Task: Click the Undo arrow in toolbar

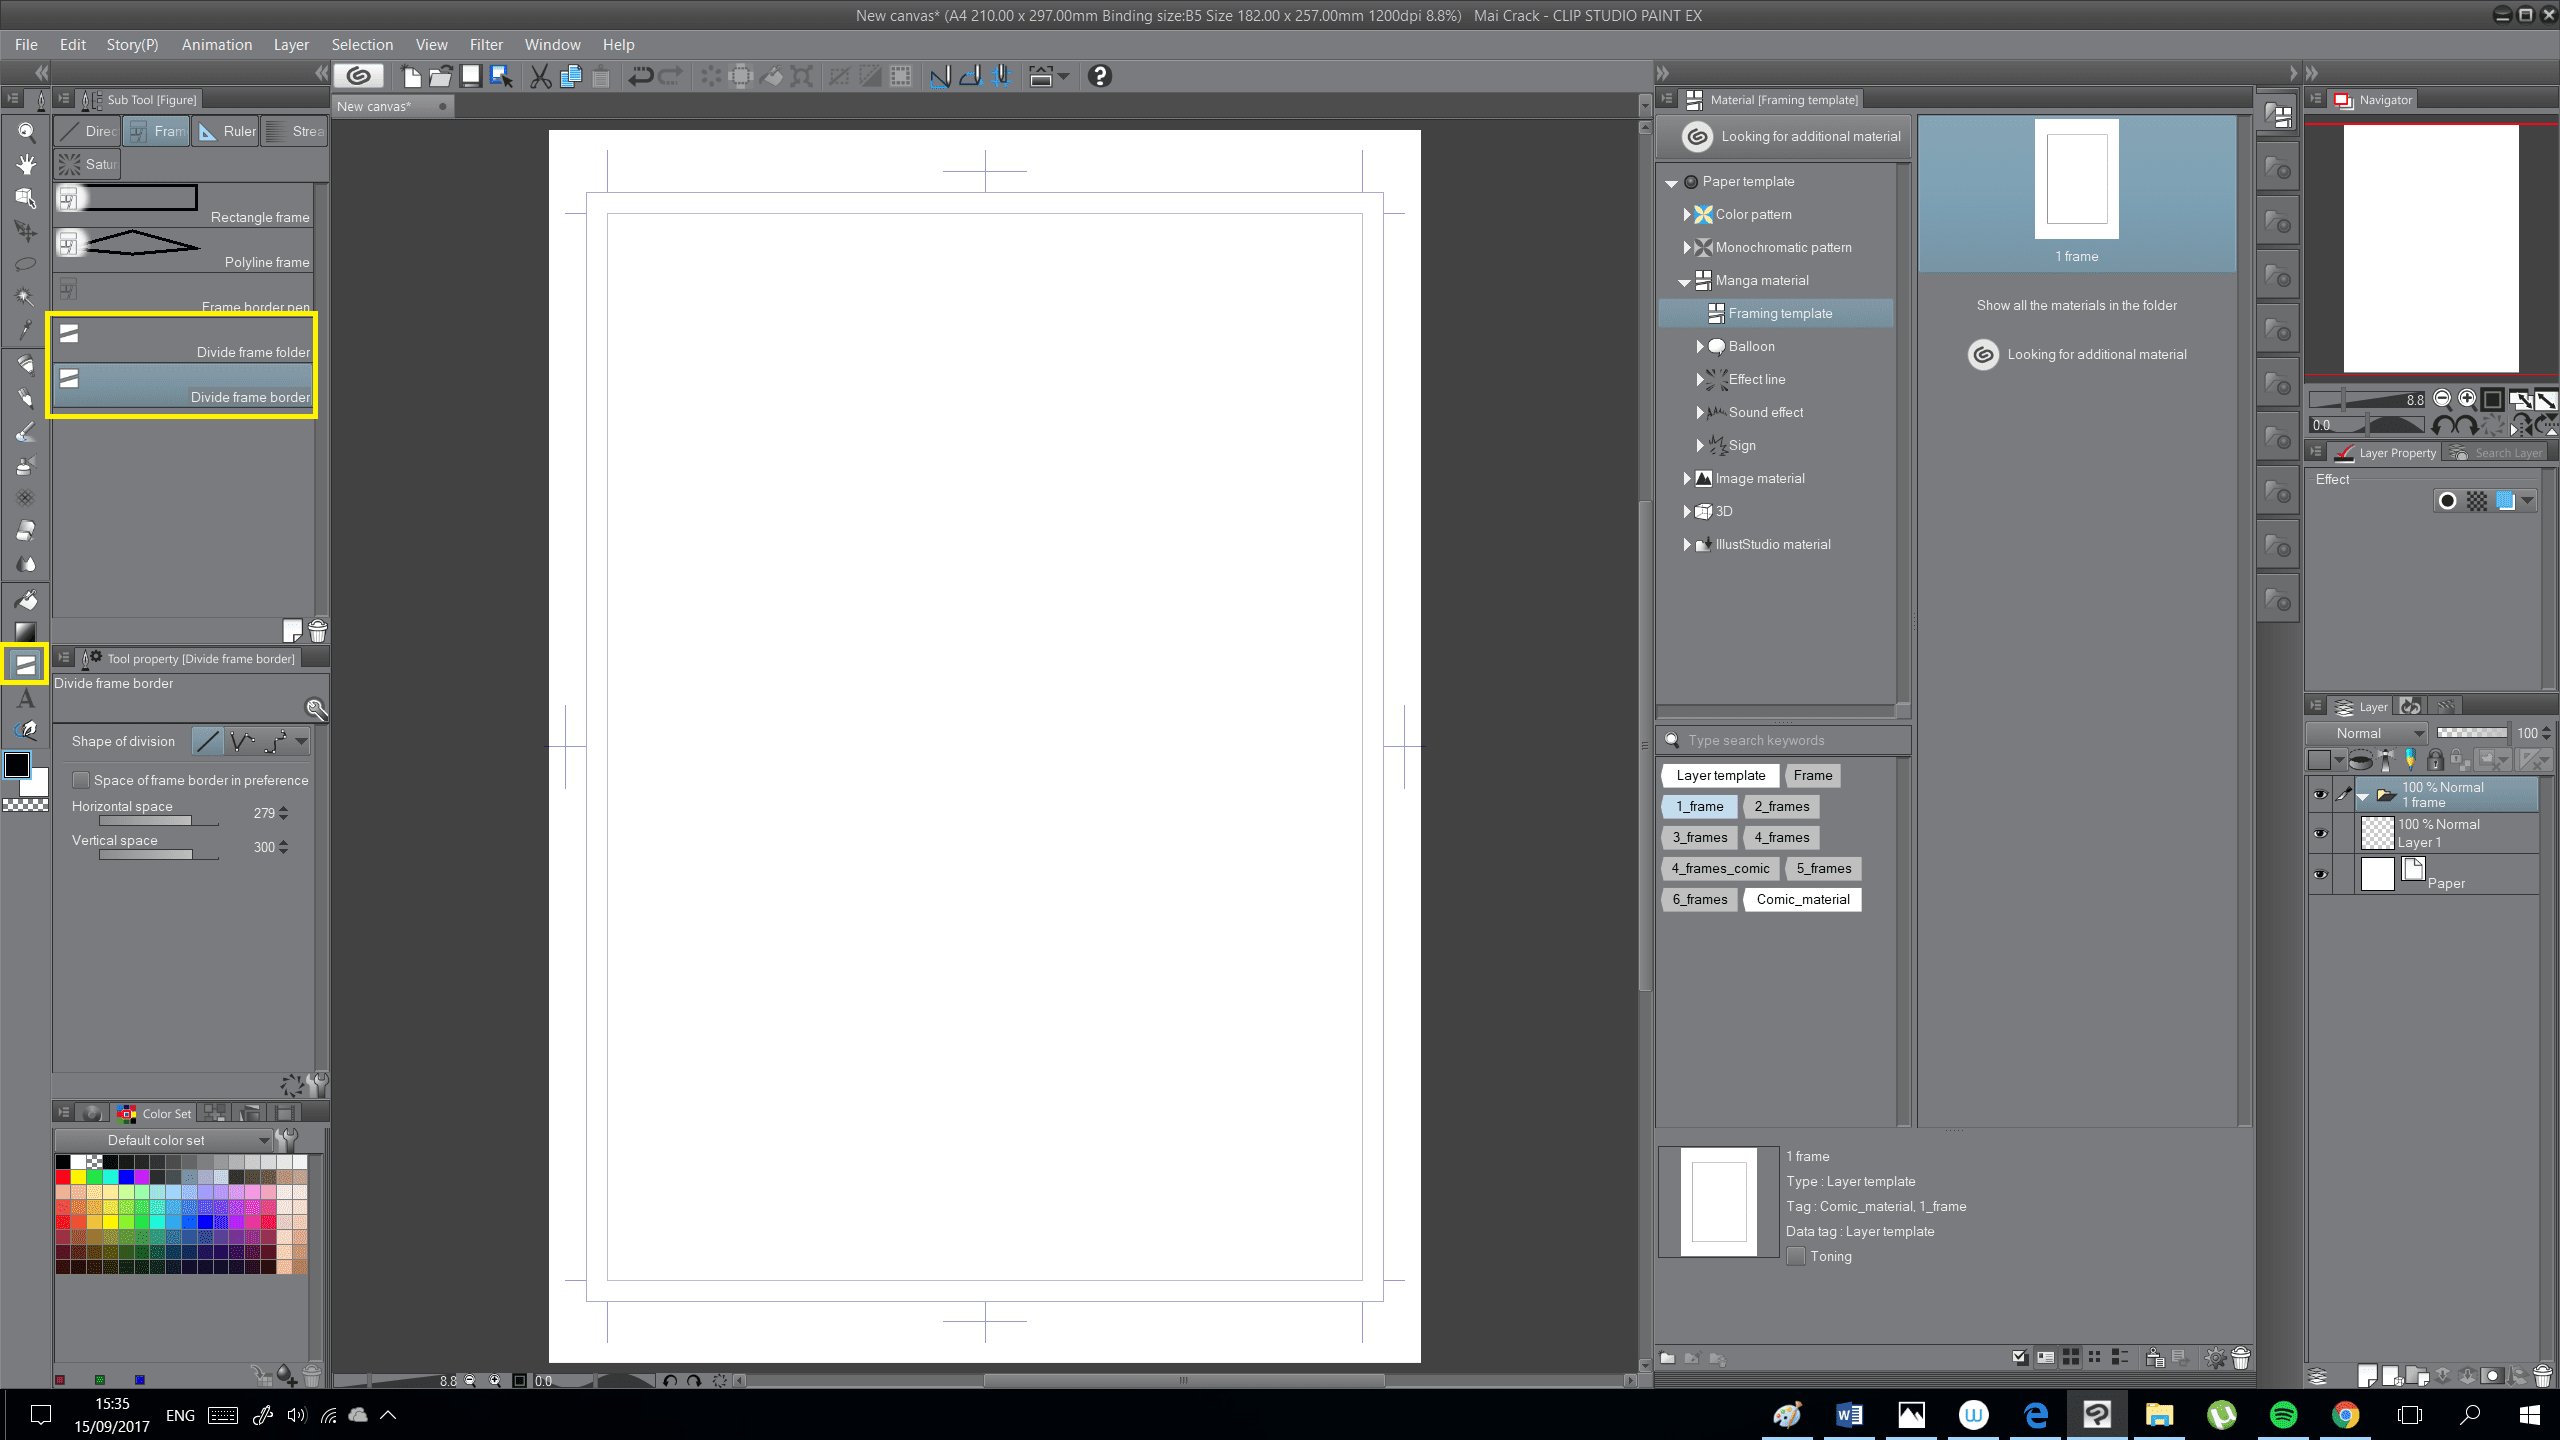Action: (x=640, y=76)
